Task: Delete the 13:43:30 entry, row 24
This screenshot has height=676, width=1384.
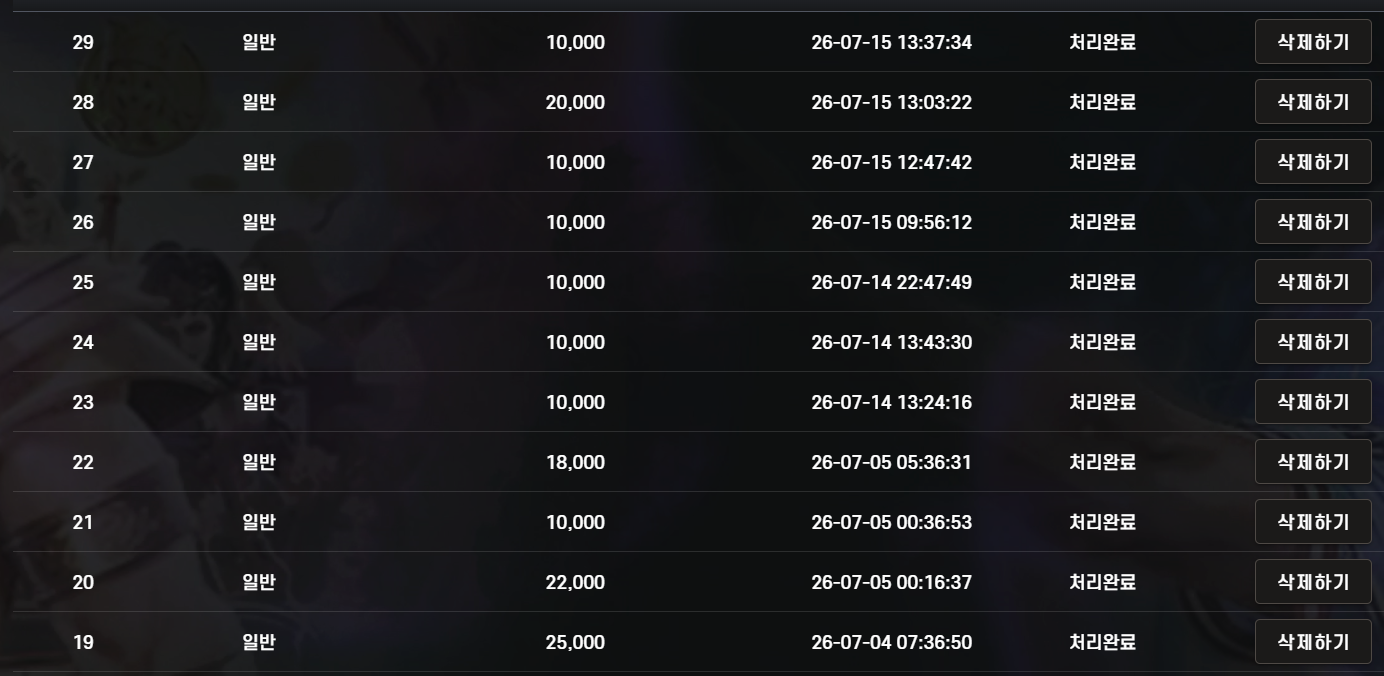Action: pos(1313,342)
